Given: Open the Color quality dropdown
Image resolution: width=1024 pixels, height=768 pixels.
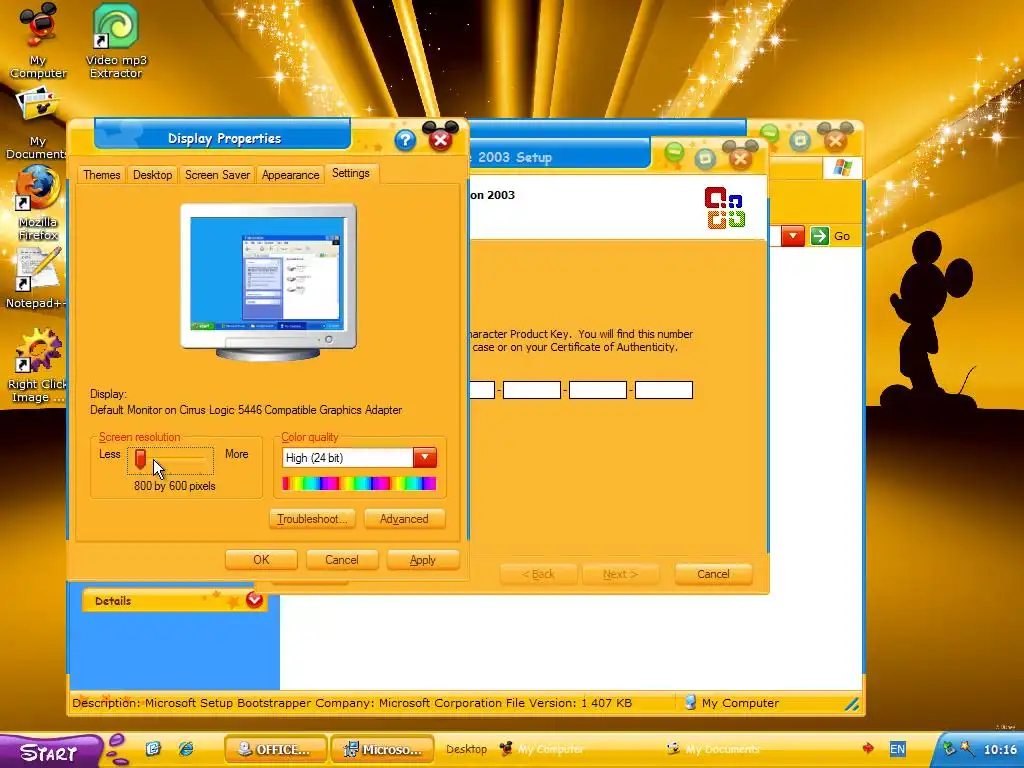Looking at the screenshot, I should (424, 457).
